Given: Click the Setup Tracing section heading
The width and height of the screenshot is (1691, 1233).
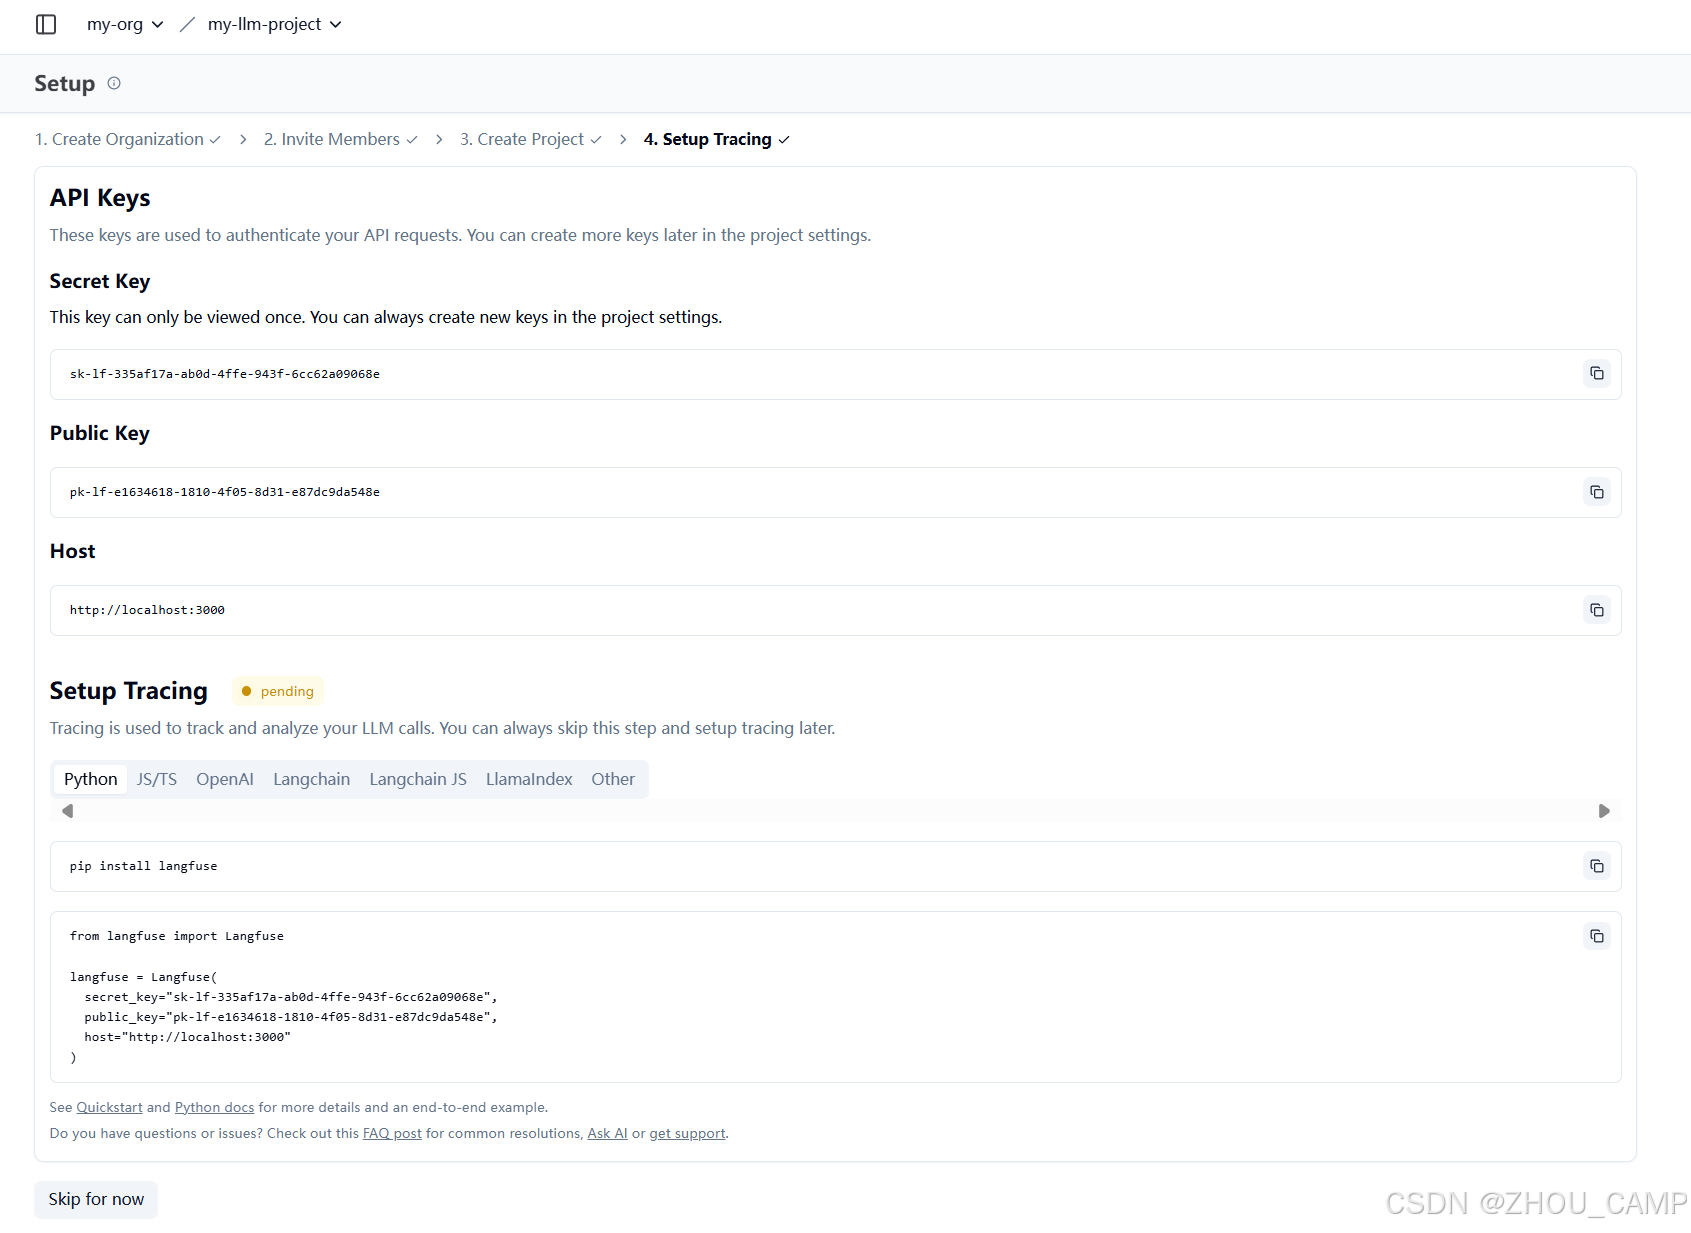Looking at the screenshot, I should (129, 691).
